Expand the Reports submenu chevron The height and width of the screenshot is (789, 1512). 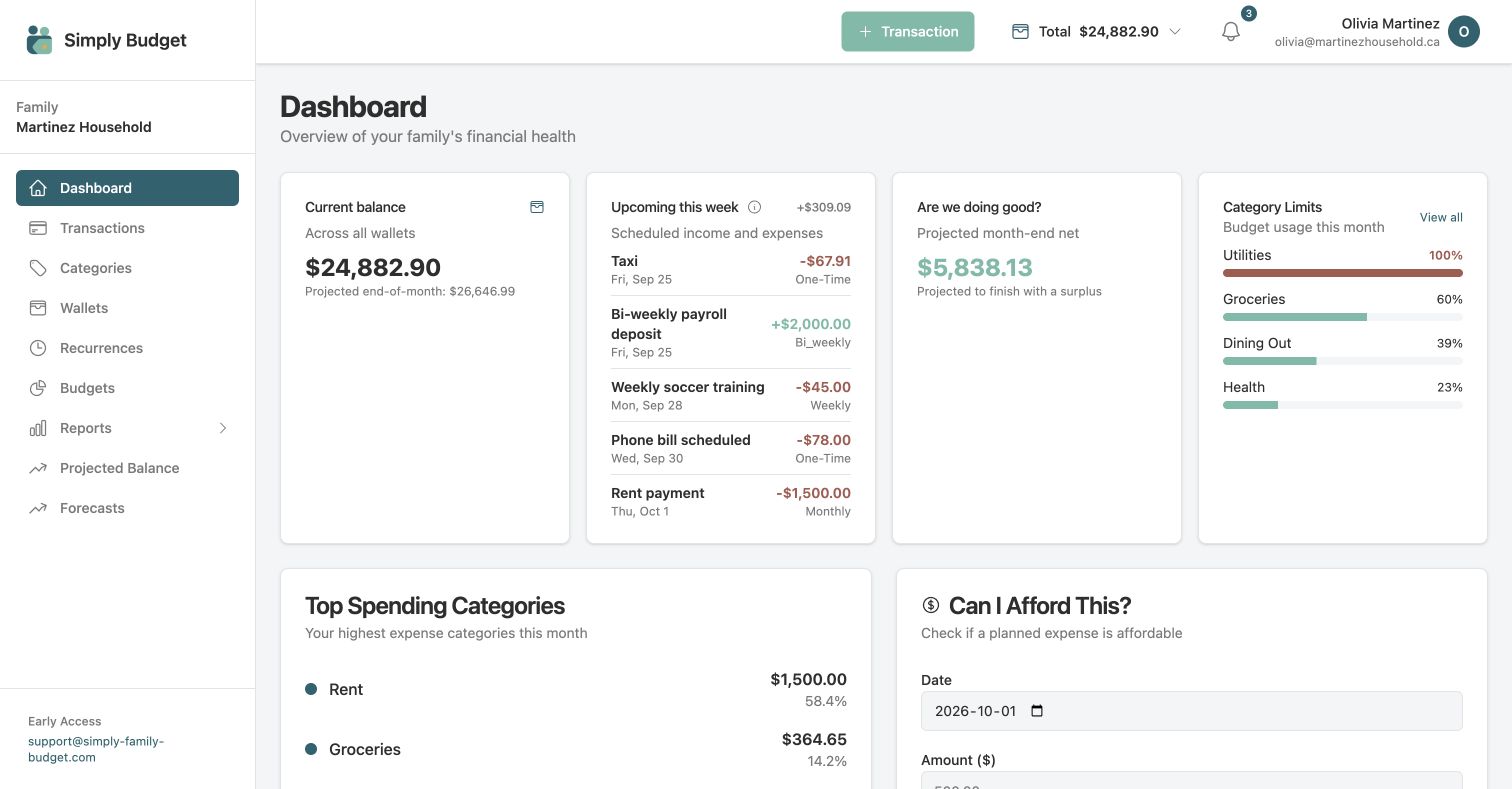pos(223,428)
